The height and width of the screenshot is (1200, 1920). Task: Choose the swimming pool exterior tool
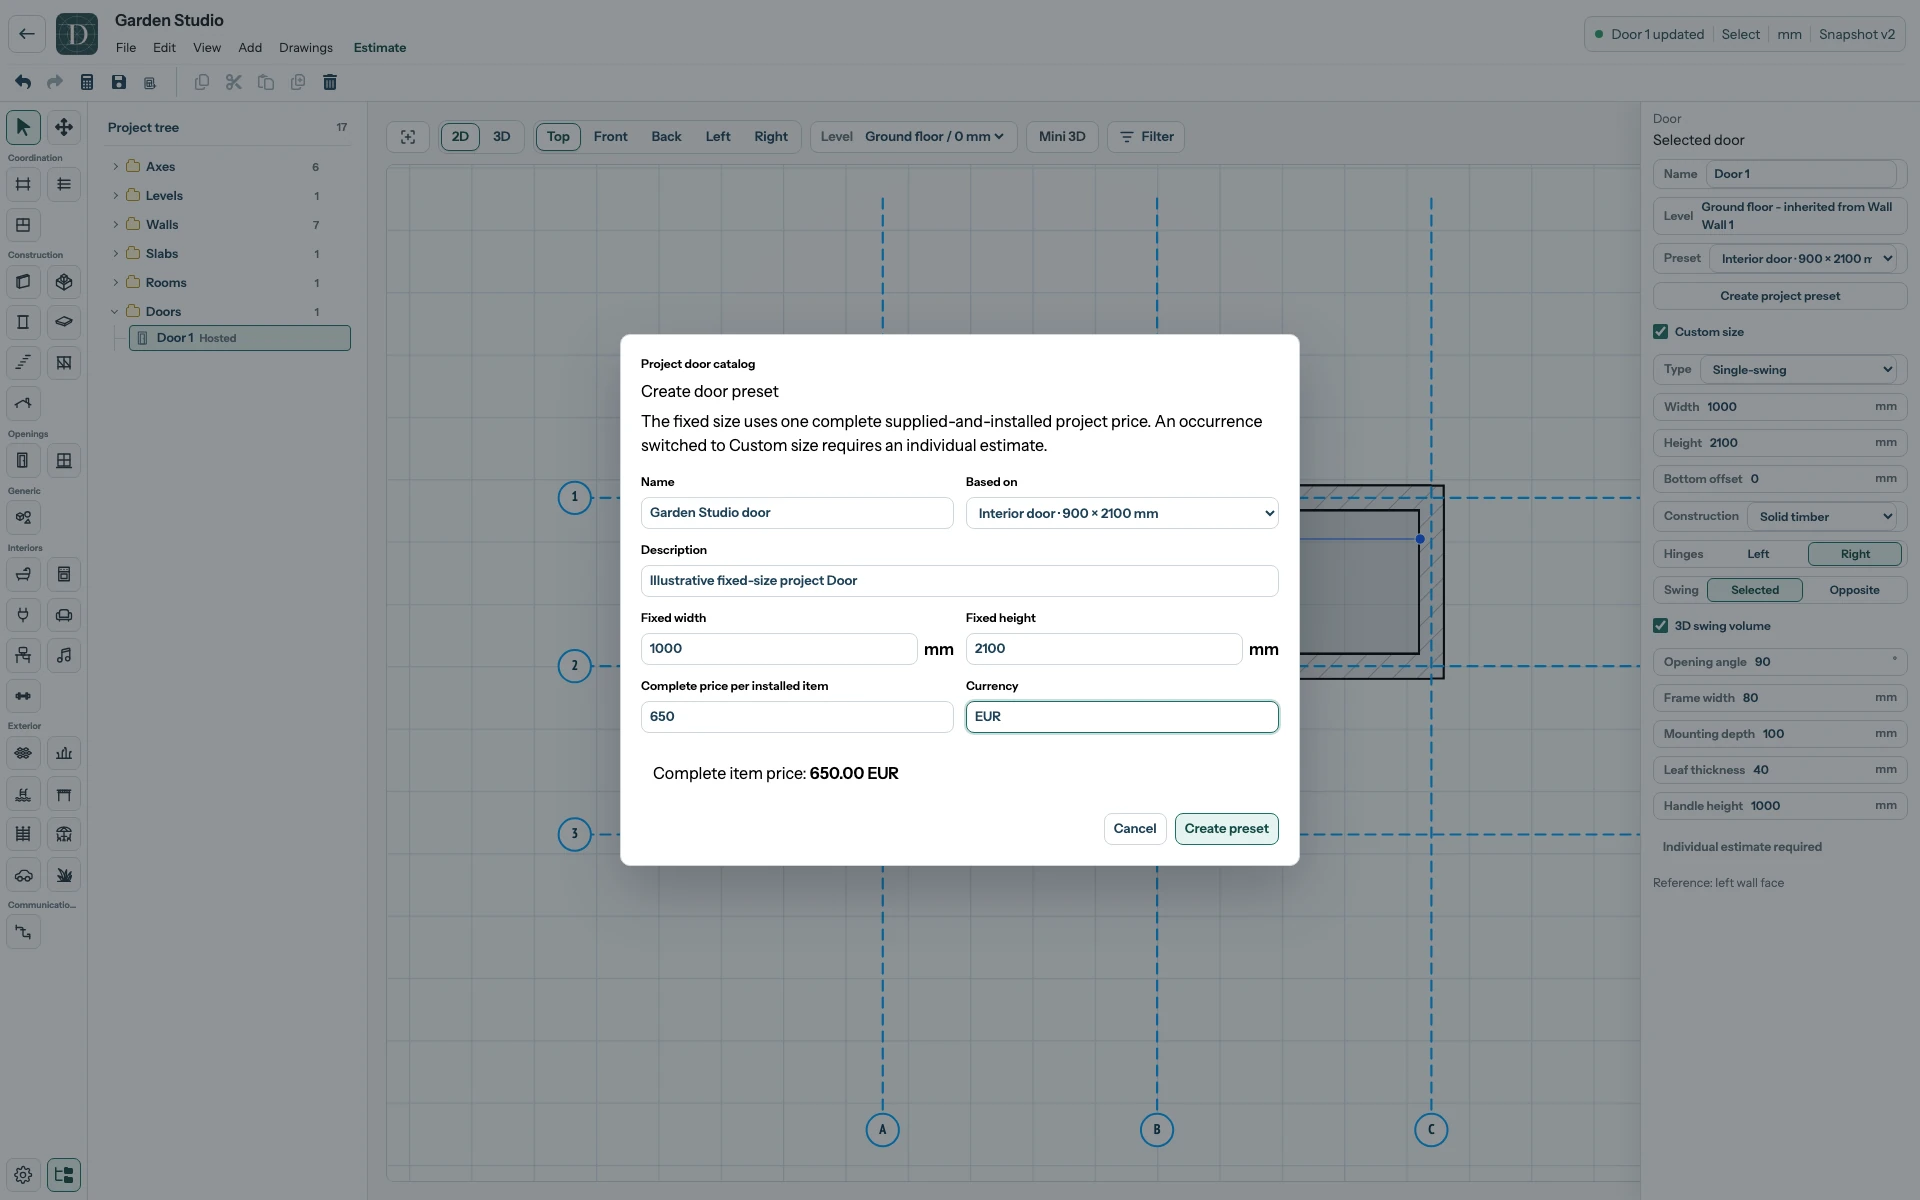click(23, 794)
